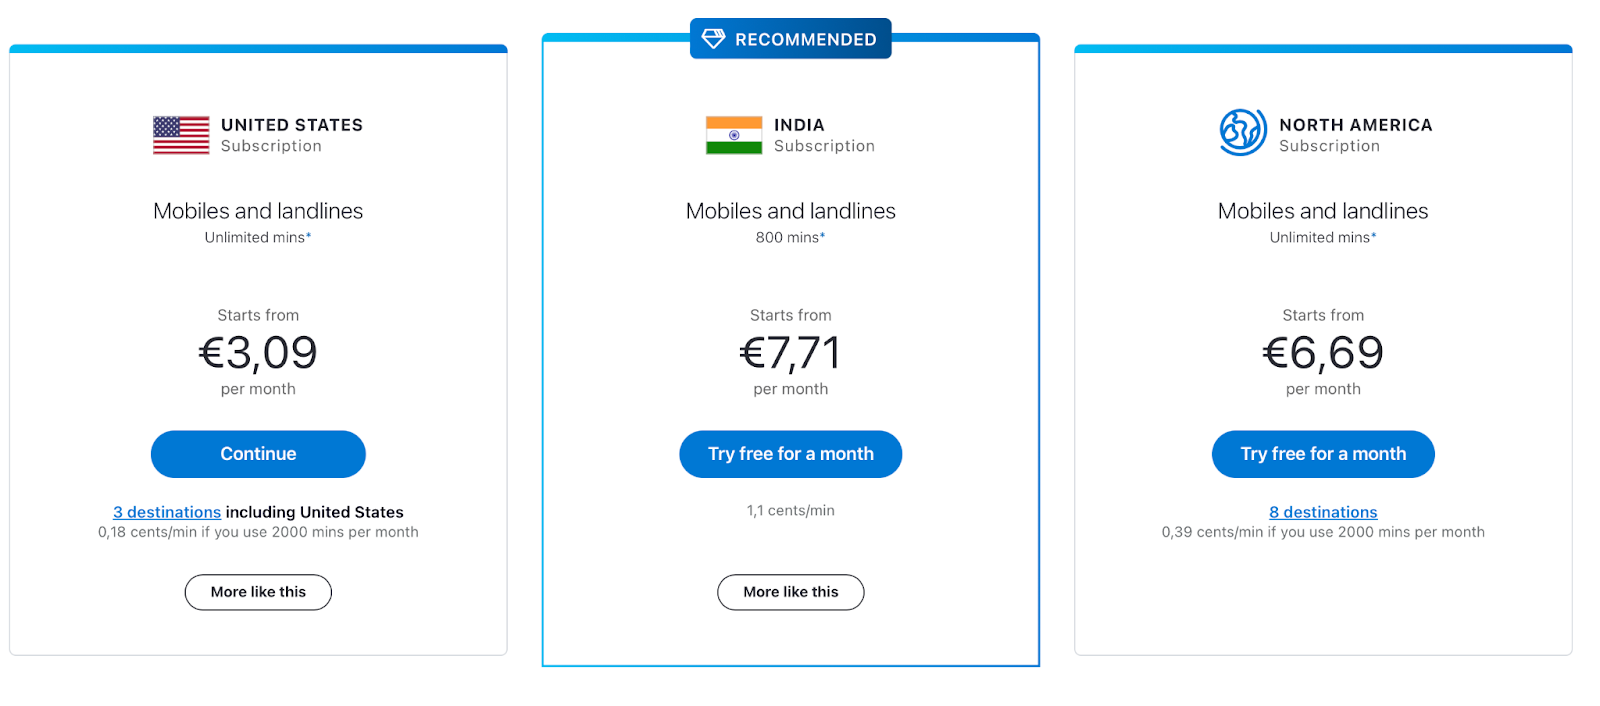Open the 3 destinations link
This screenshot has width=1600, height=706.
167,512
